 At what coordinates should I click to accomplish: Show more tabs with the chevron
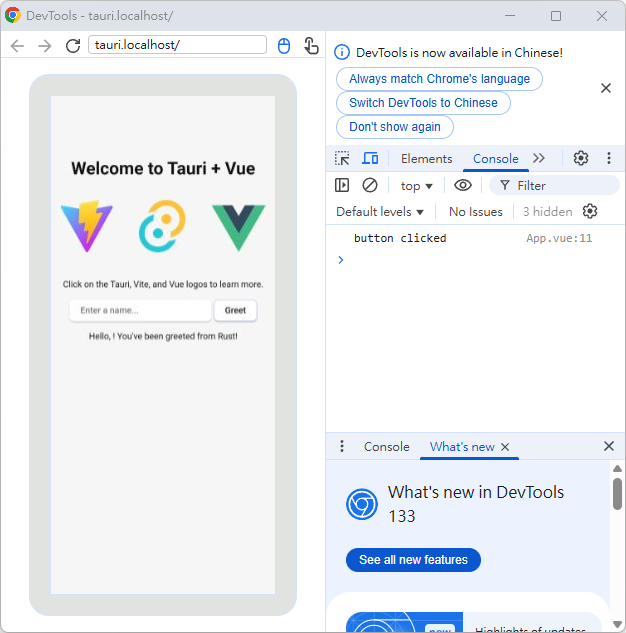539,158
